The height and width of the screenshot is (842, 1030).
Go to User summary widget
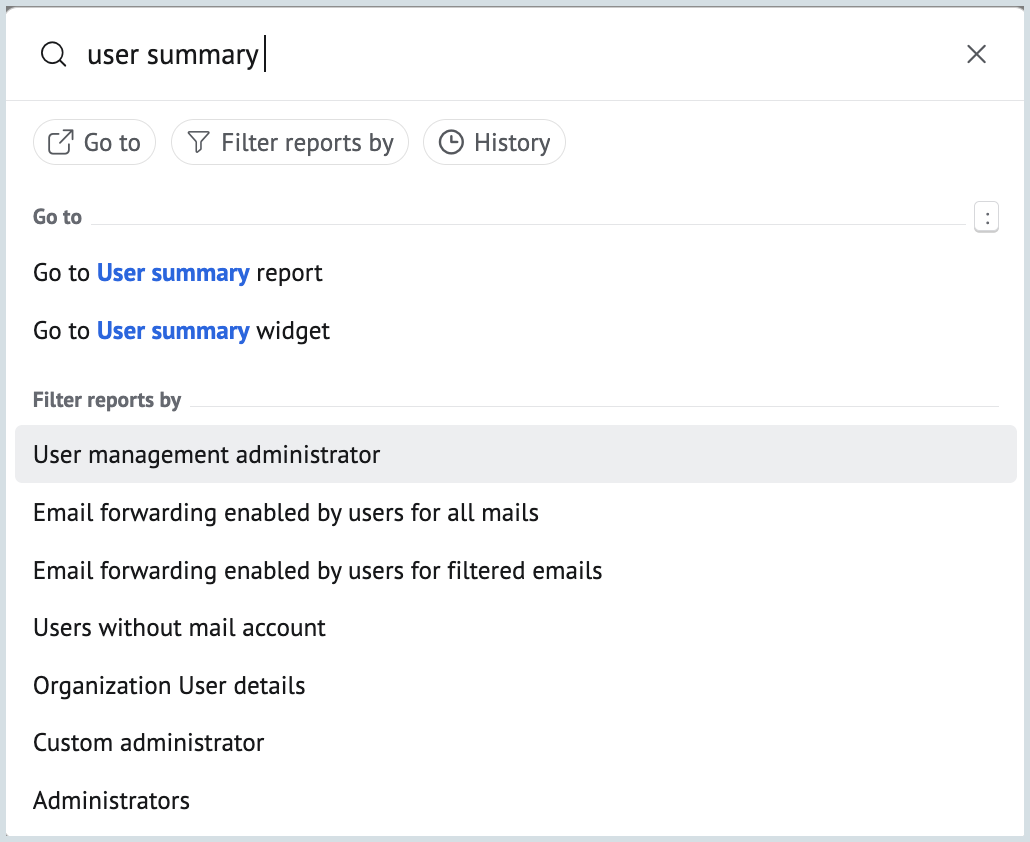click(x=181, y=331)
